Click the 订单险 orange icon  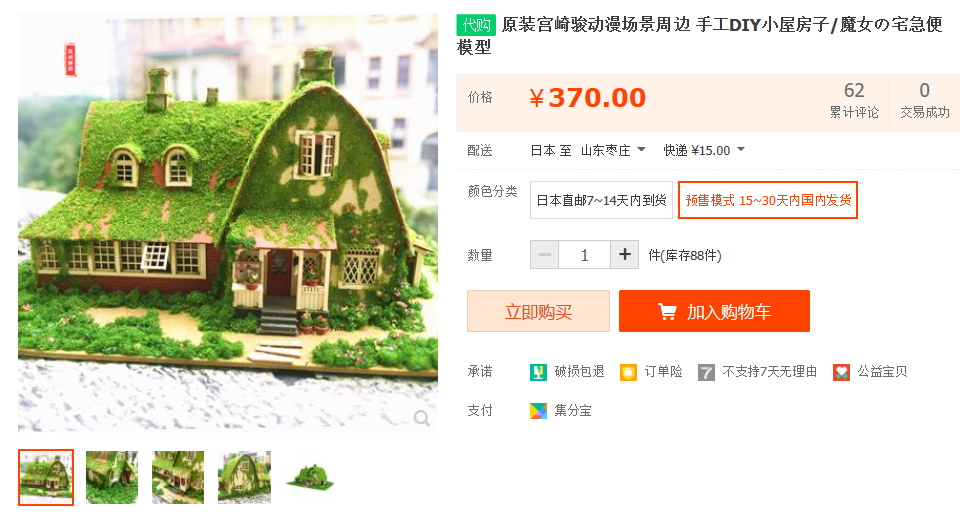(x=628, y=372)
